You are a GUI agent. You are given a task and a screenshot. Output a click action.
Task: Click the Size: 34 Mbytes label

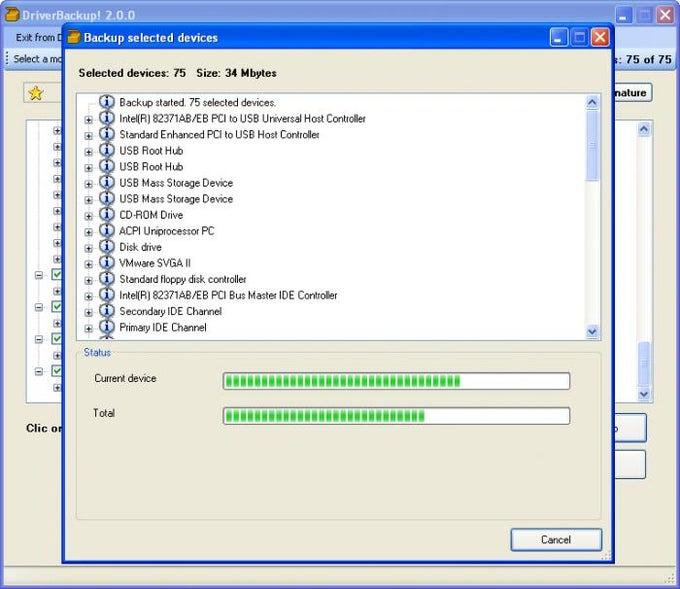click(x=236, y=73)
